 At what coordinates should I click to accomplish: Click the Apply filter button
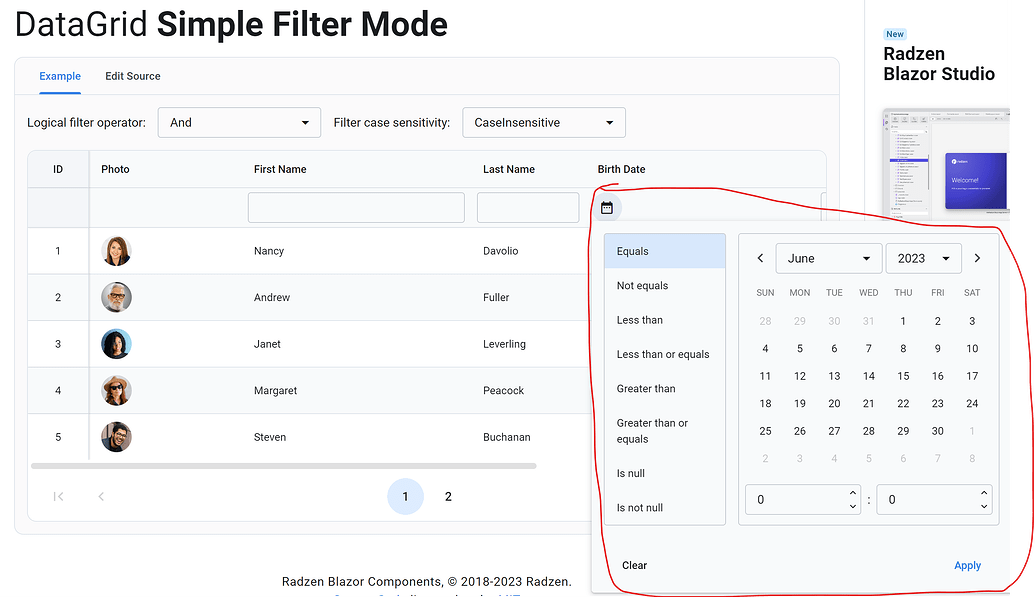pyautogui.click(x=967, y=565)
